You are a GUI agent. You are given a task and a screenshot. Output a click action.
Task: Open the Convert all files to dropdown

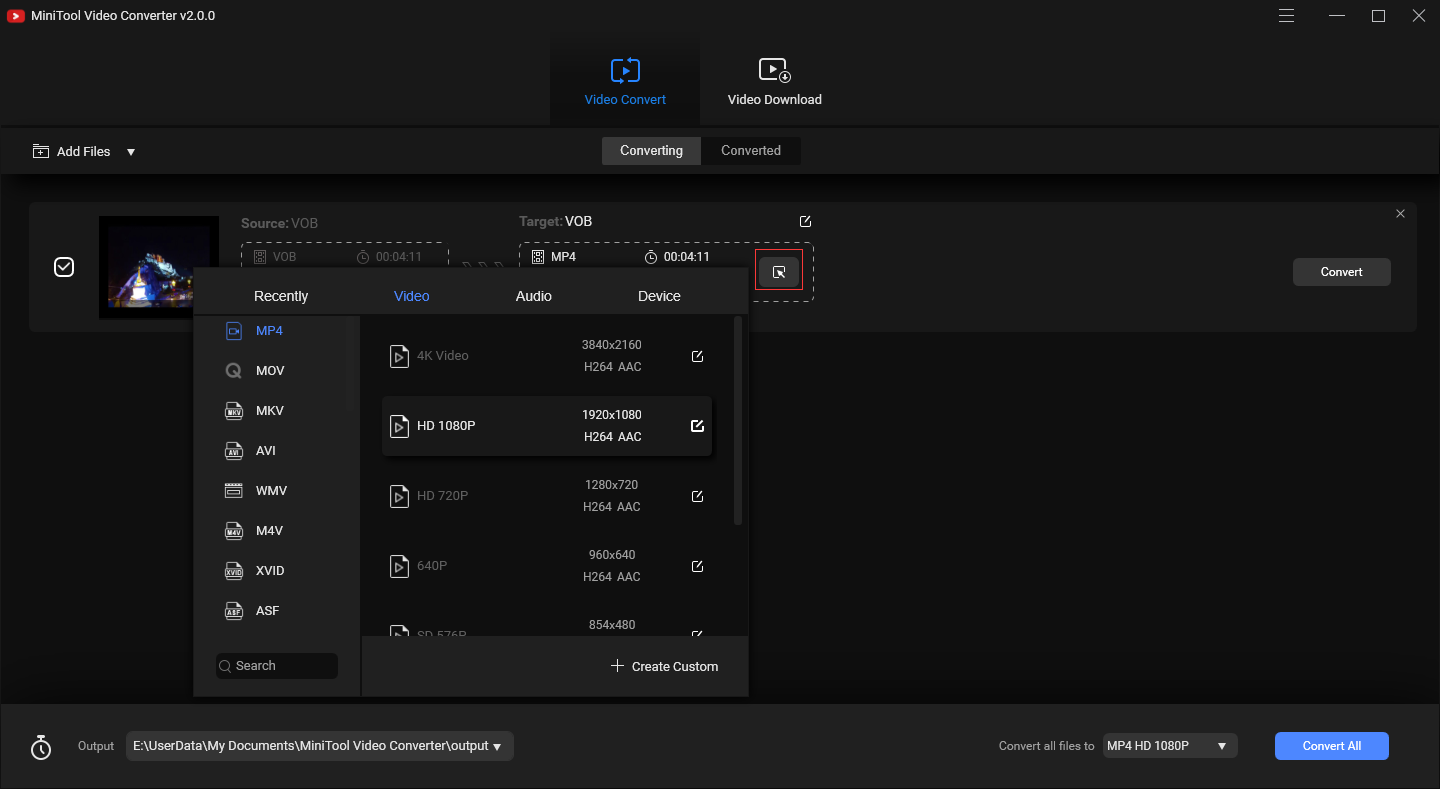click(x=1221, y=745)
